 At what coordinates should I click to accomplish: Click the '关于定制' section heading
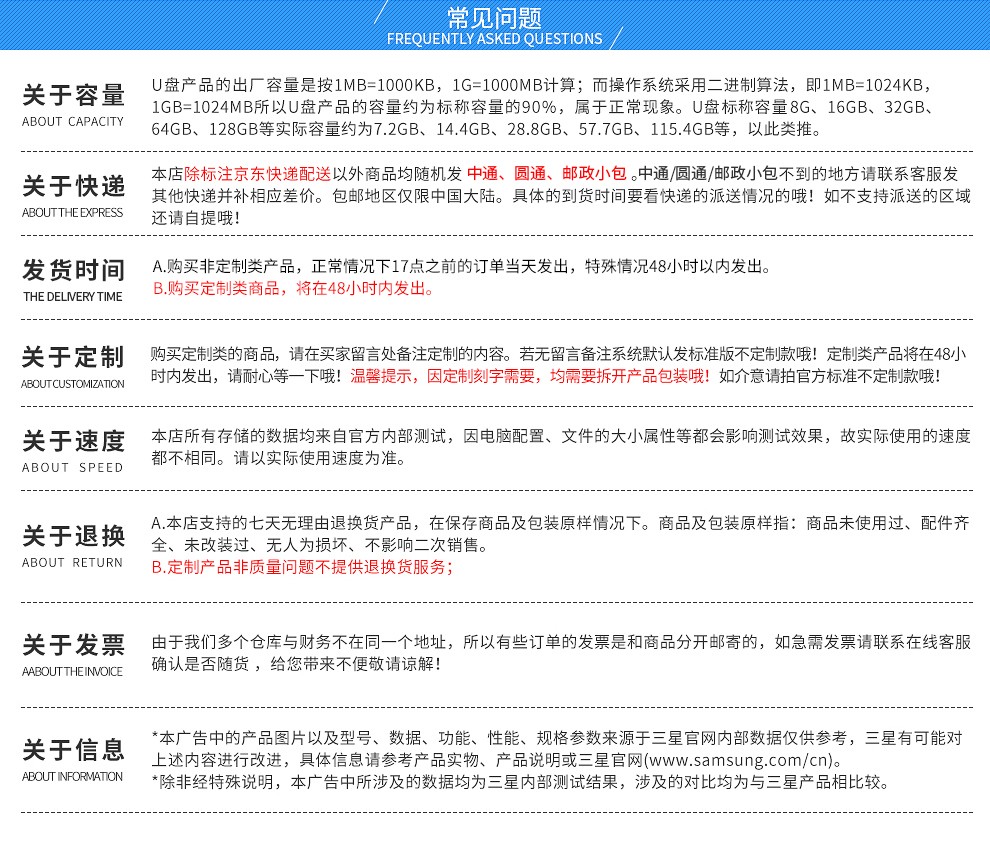(73, 357)
